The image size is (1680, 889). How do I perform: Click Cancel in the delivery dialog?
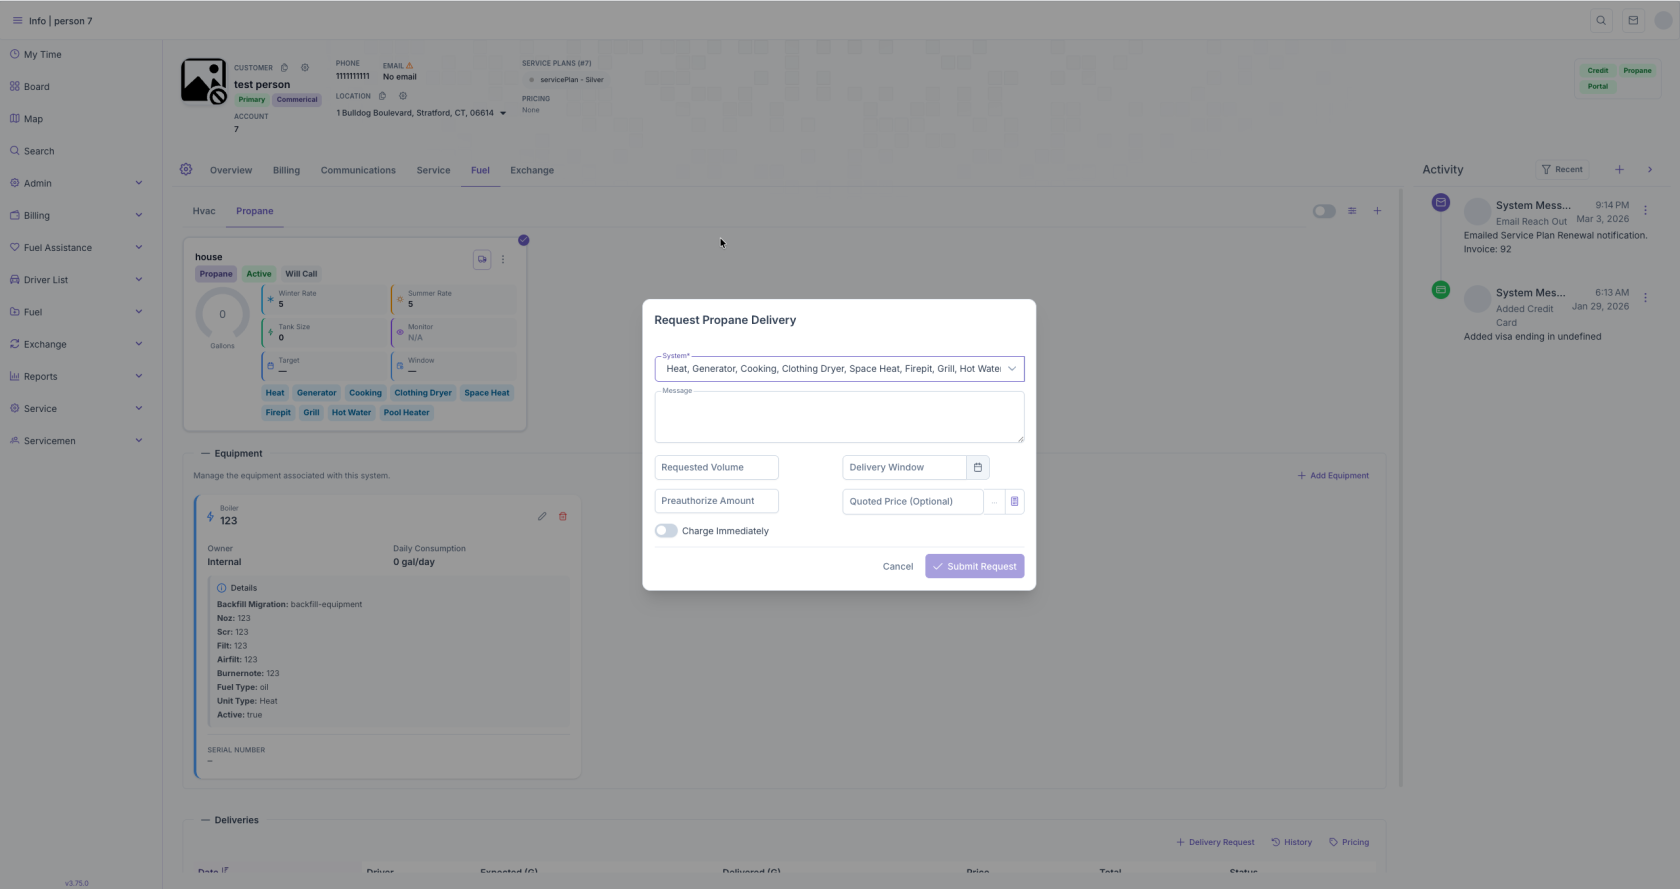pyautogui.click(x=897, y=566)
